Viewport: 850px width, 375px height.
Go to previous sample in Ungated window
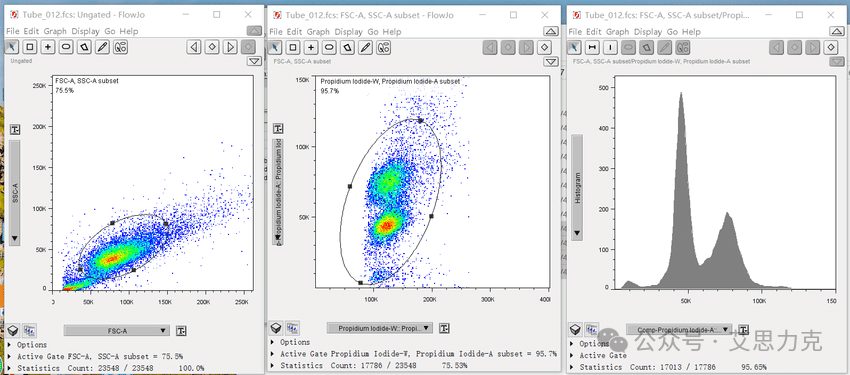194,47
